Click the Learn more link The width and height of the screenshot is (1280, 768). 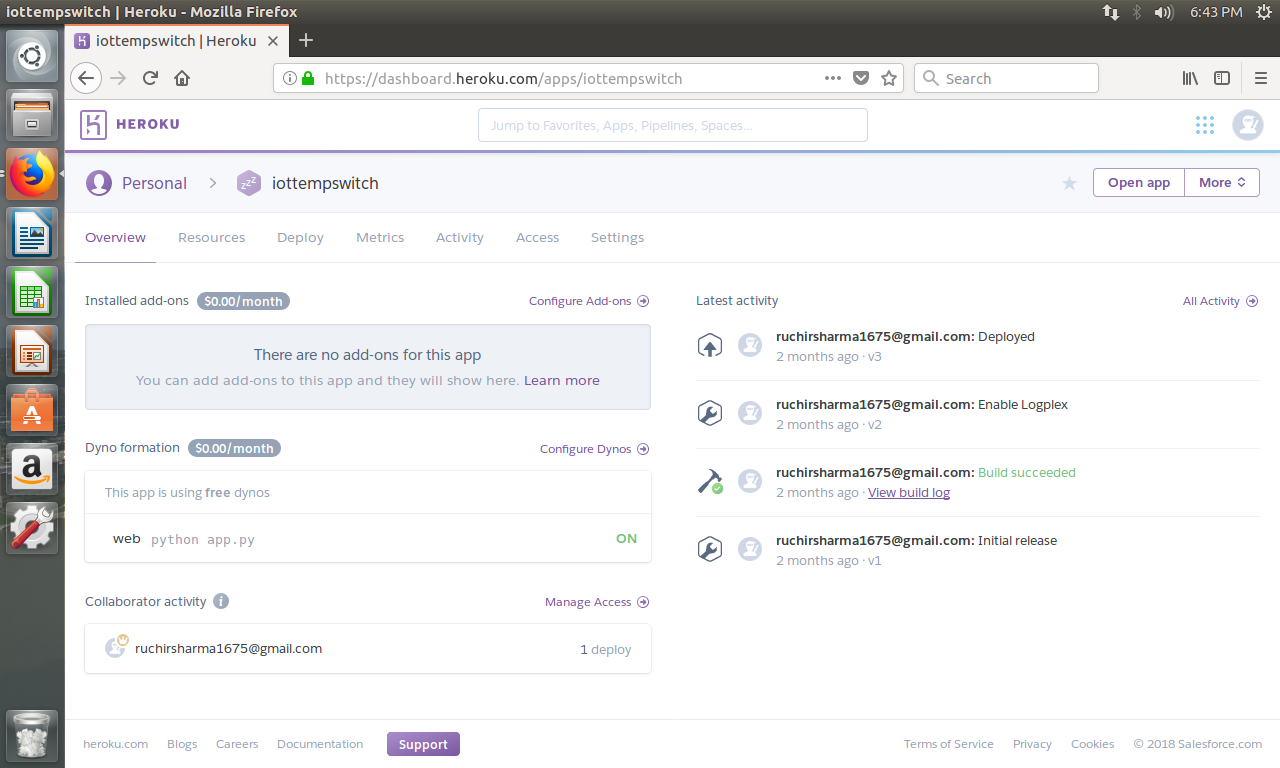pyautogui.click(x=562, y=380)
